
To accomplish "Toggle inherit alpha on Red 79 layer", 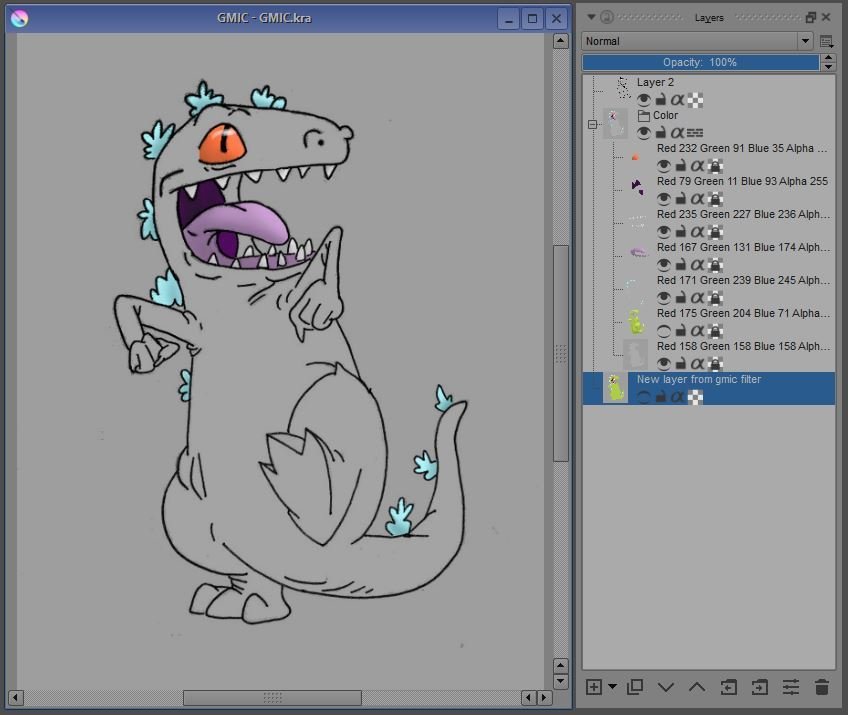I will pos(698,198).
